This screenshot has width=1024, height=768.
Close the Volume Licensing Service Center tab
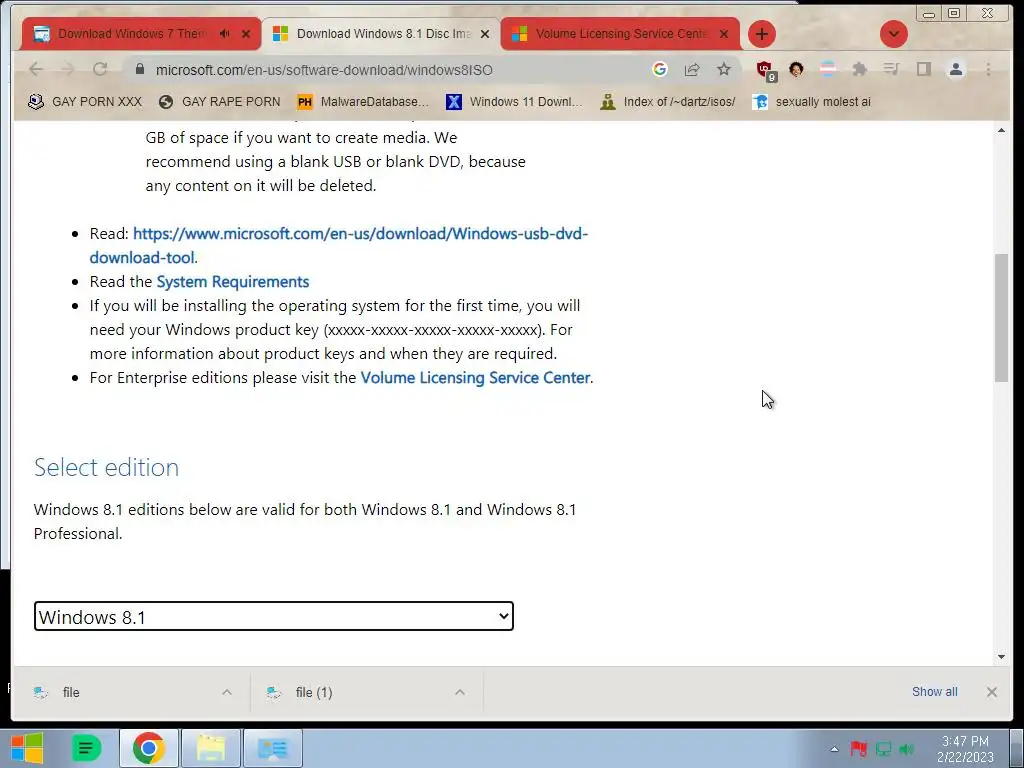tap(724, 34)
